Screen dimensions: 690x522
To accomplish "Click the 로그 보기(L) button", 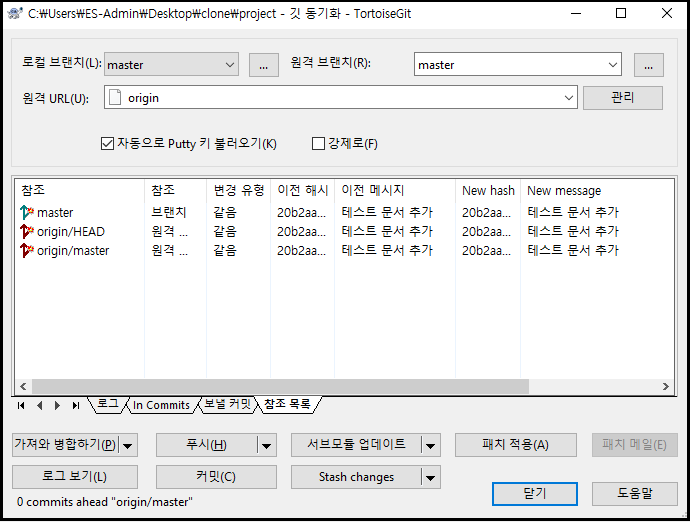I will pyautogui.click(x=75, y=477).
